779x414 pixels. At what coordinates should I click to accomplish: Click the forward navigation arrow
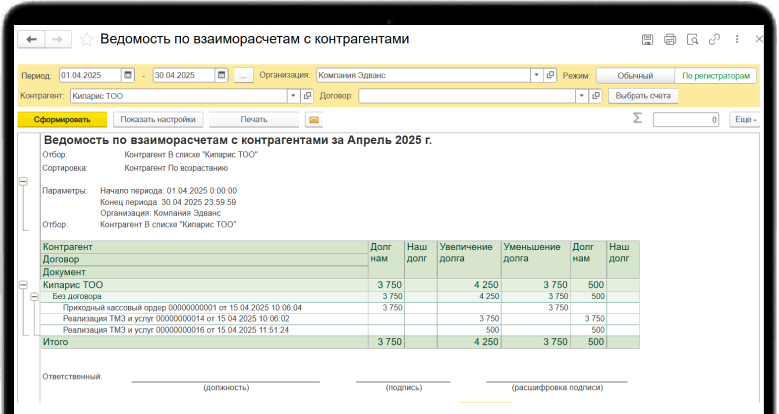(x=59, y=39)
